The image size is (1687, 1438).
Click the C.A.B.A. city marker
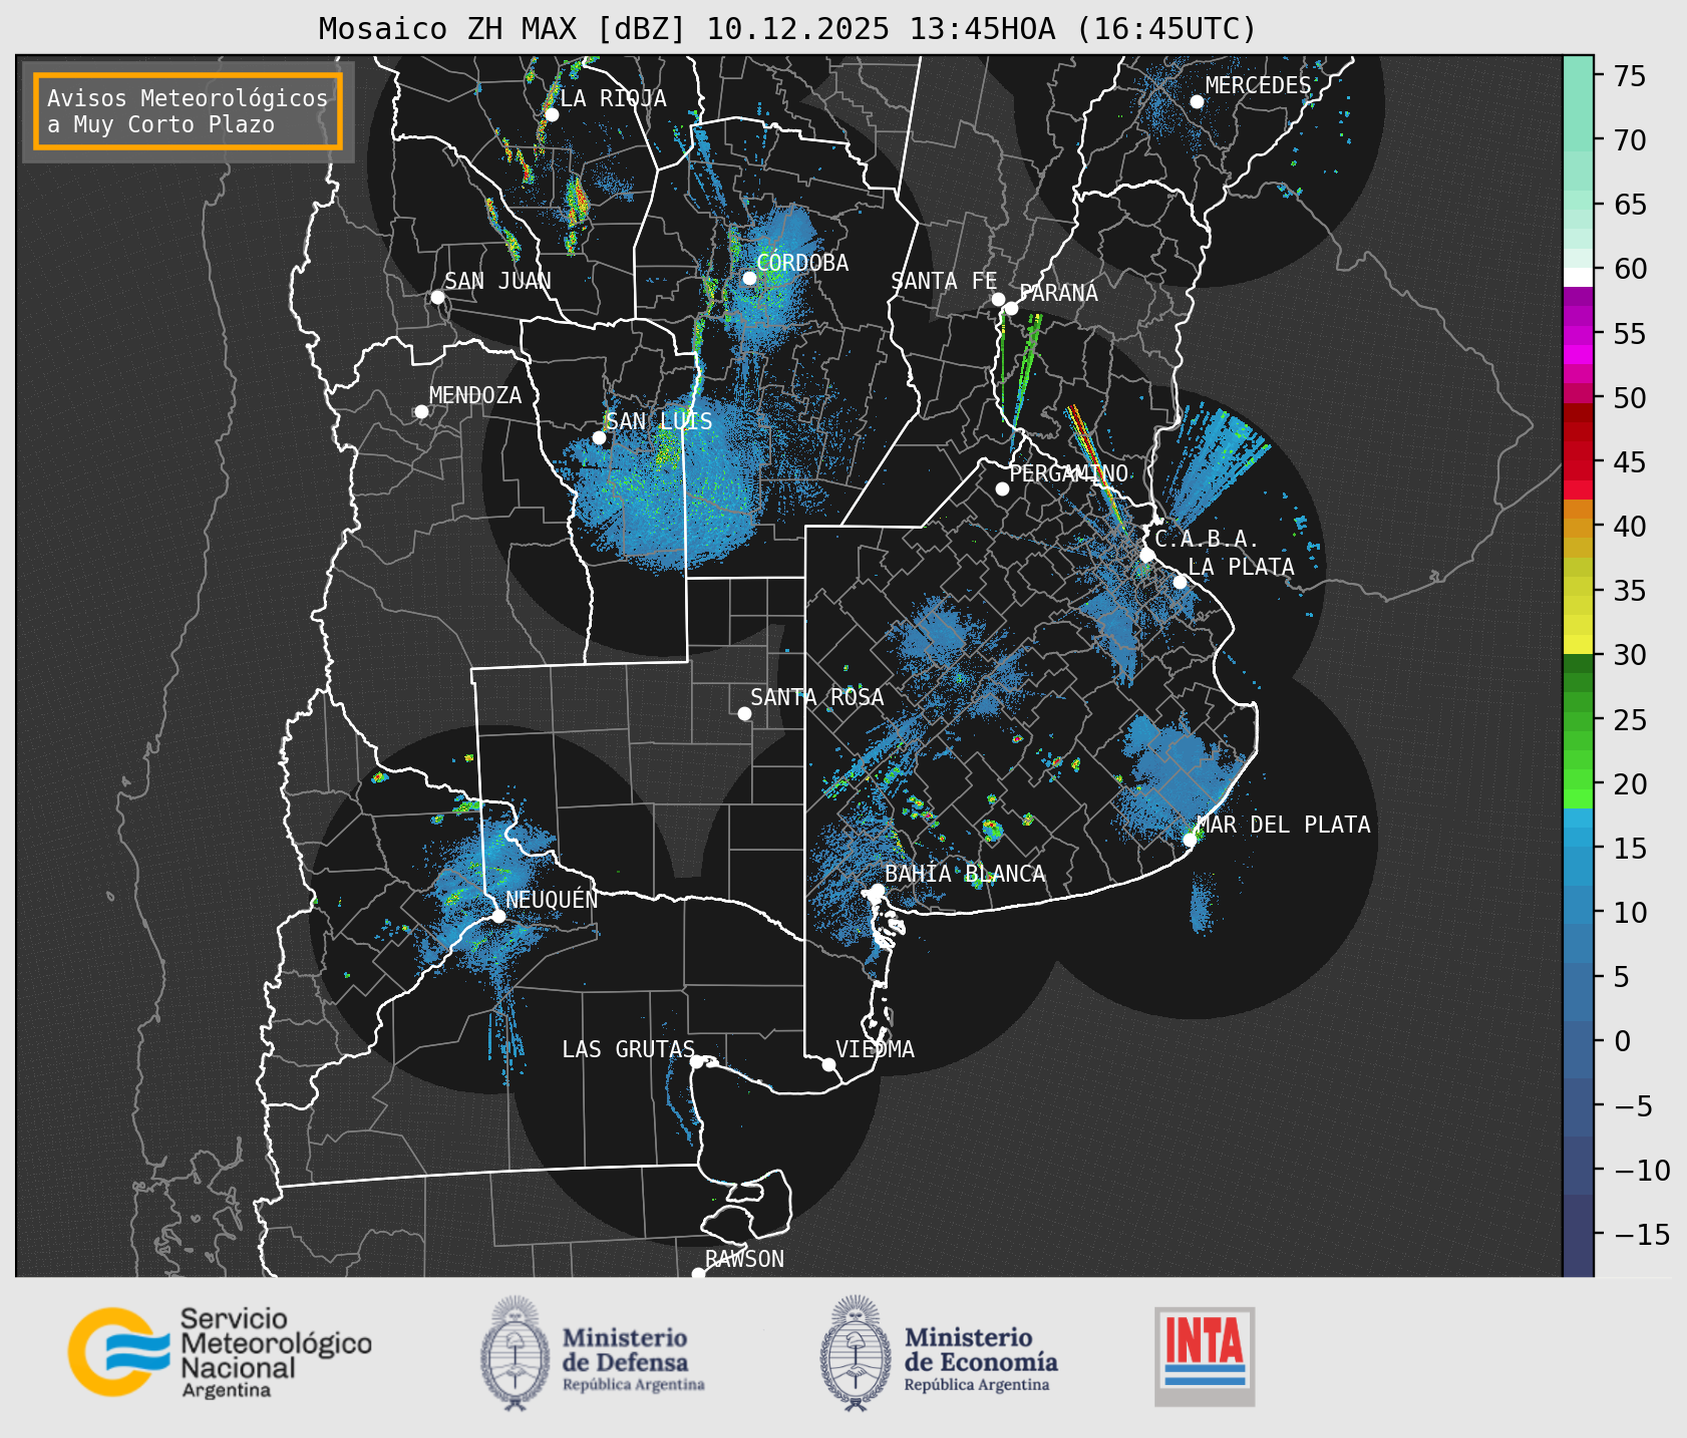(x=1147, y=555)
